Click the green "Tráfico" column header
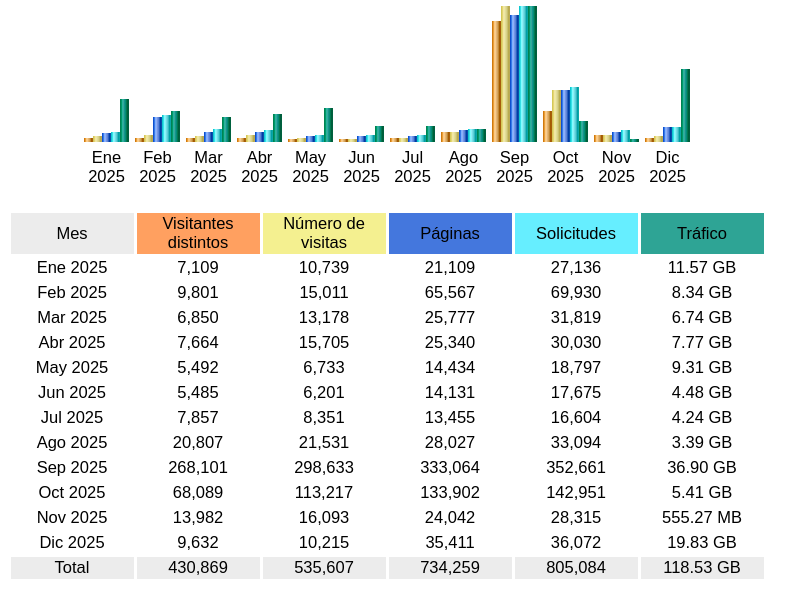This screenshot has height=594, width=792. click(702, 233)
